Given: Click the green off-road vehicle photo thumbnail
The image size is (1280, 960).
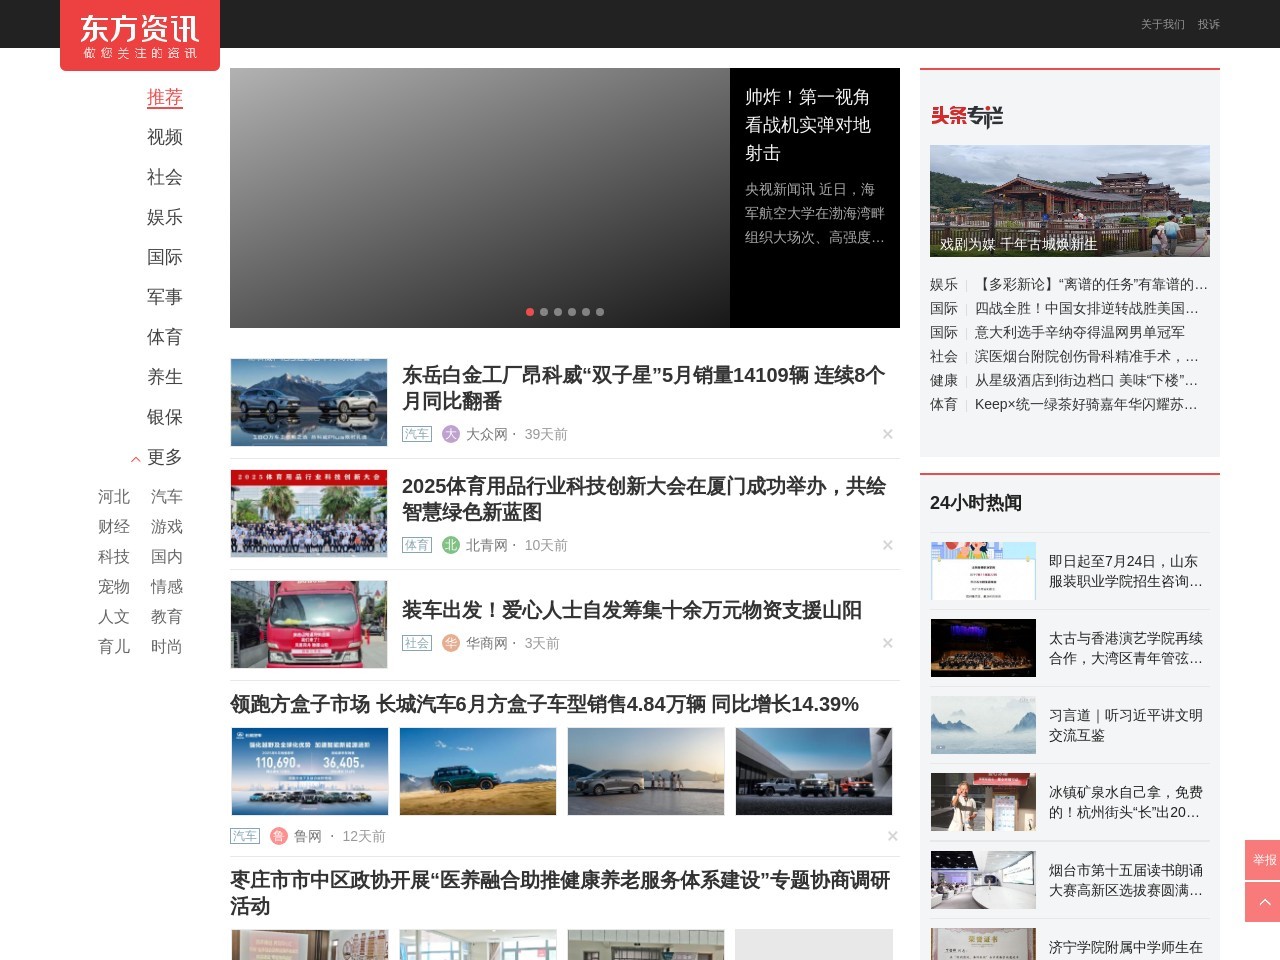Looking at the screenshot, I should [477, 771].
